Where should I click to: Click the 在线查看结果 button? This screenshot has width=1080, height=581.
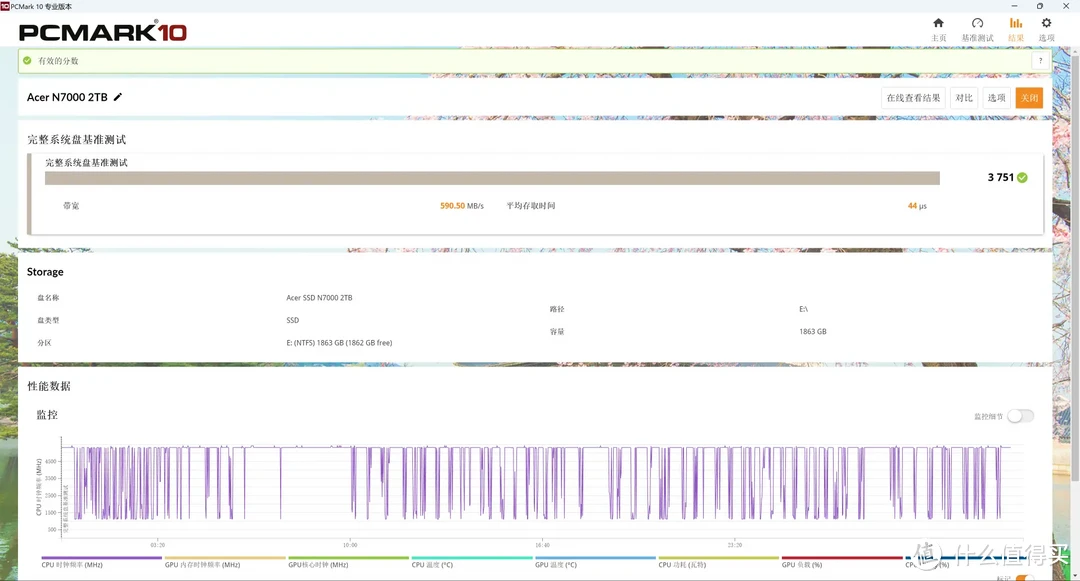tap(913, 98)
